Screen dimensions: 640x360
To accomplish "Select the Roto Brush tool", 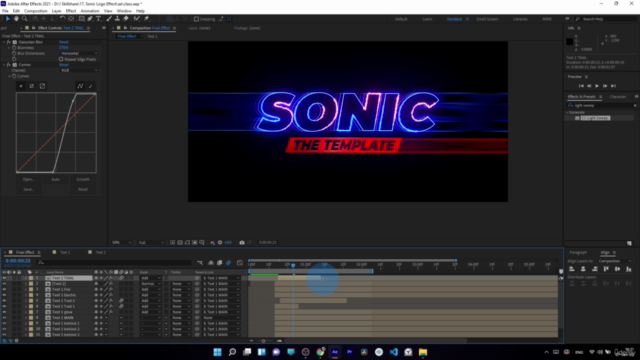I will (x=137, y=19).
